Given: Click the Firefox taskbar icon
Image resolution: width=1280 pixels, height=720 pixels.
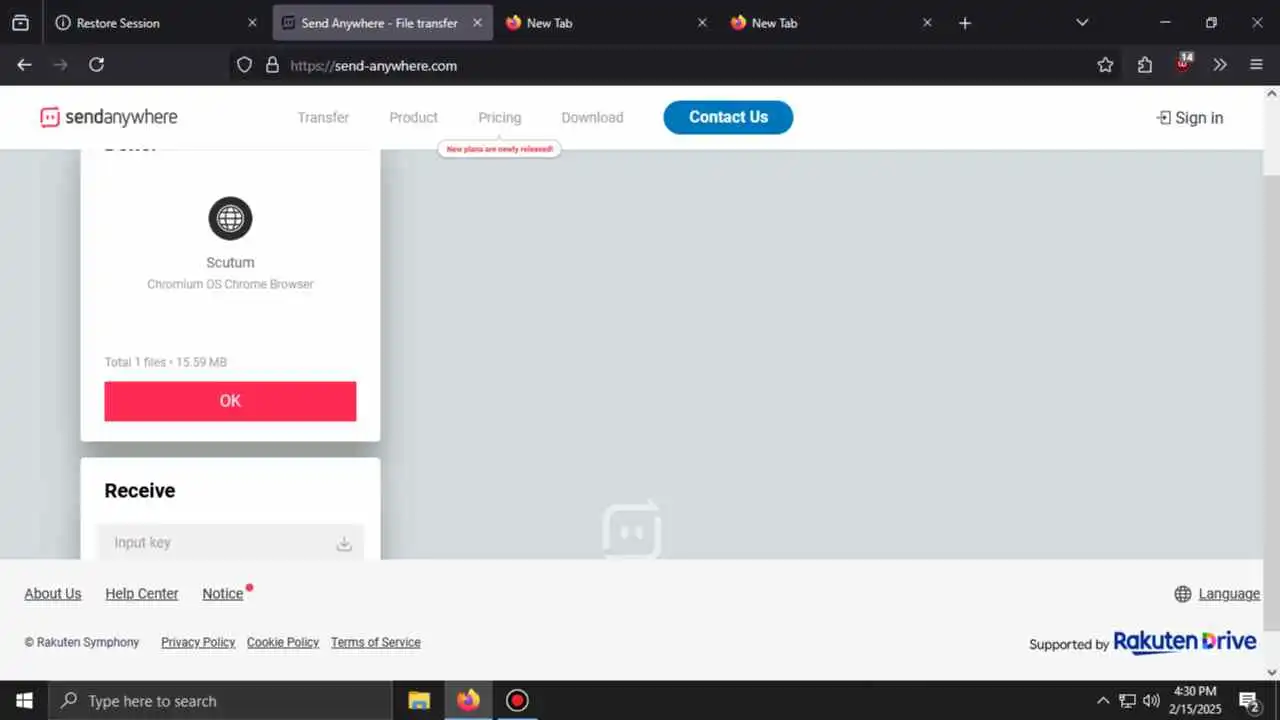Looking at the screenshot, I should (468, 700).
